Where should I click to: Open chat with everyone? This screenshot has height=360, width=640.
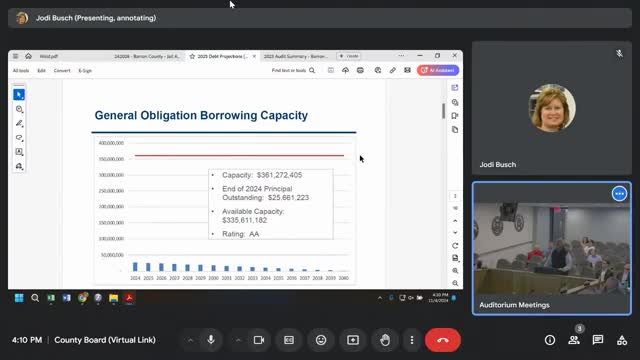[598, 340]
